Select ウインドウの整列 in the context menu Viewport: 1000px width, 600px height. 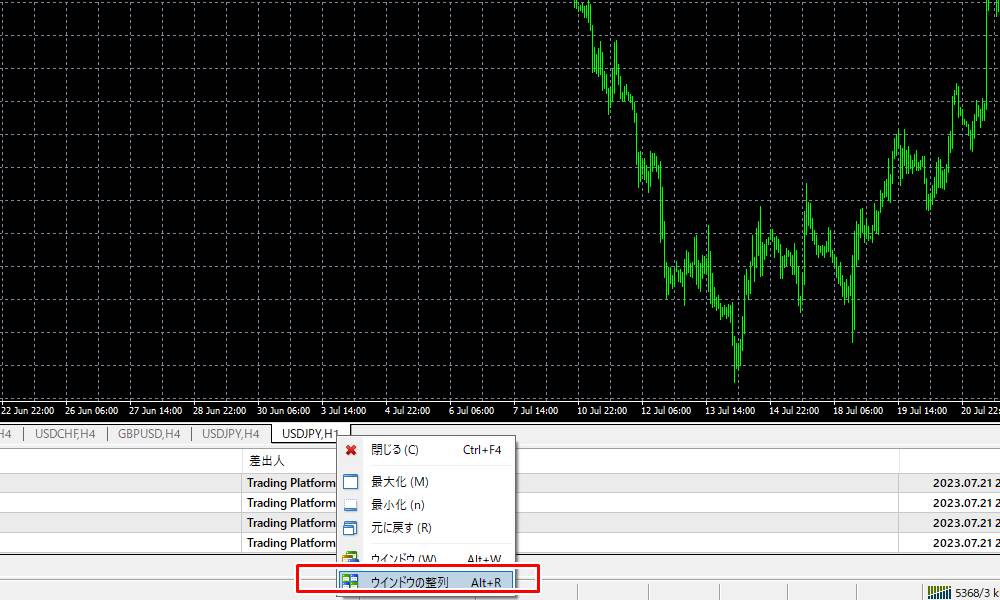[x=420, y=581]
